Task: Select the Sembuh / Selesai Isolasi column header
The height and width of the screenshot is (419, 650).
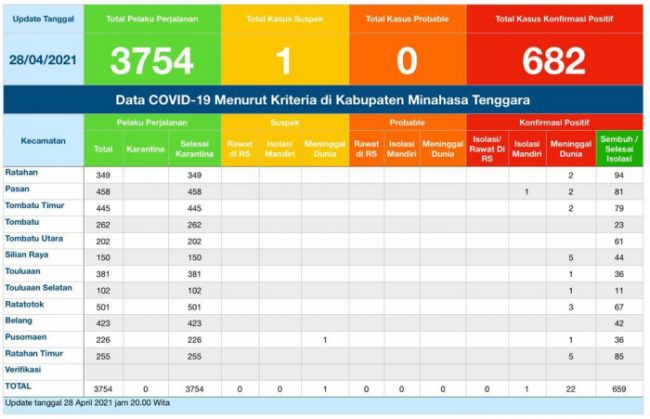Action: pos(618,148)
